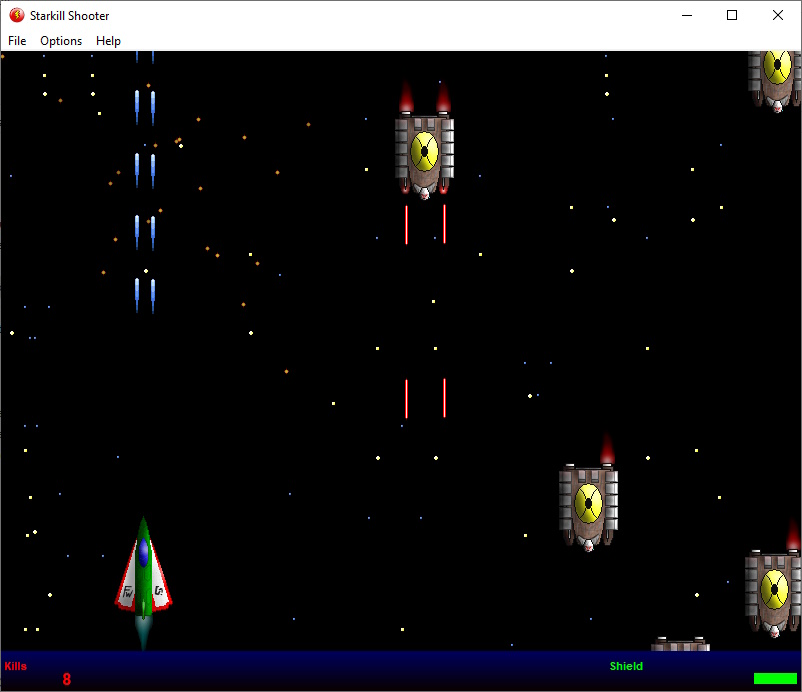Viewport: 802px width, 692px height.
Task: Click the topmost pair of blue player laser bolts
Action: click(145, 56)
